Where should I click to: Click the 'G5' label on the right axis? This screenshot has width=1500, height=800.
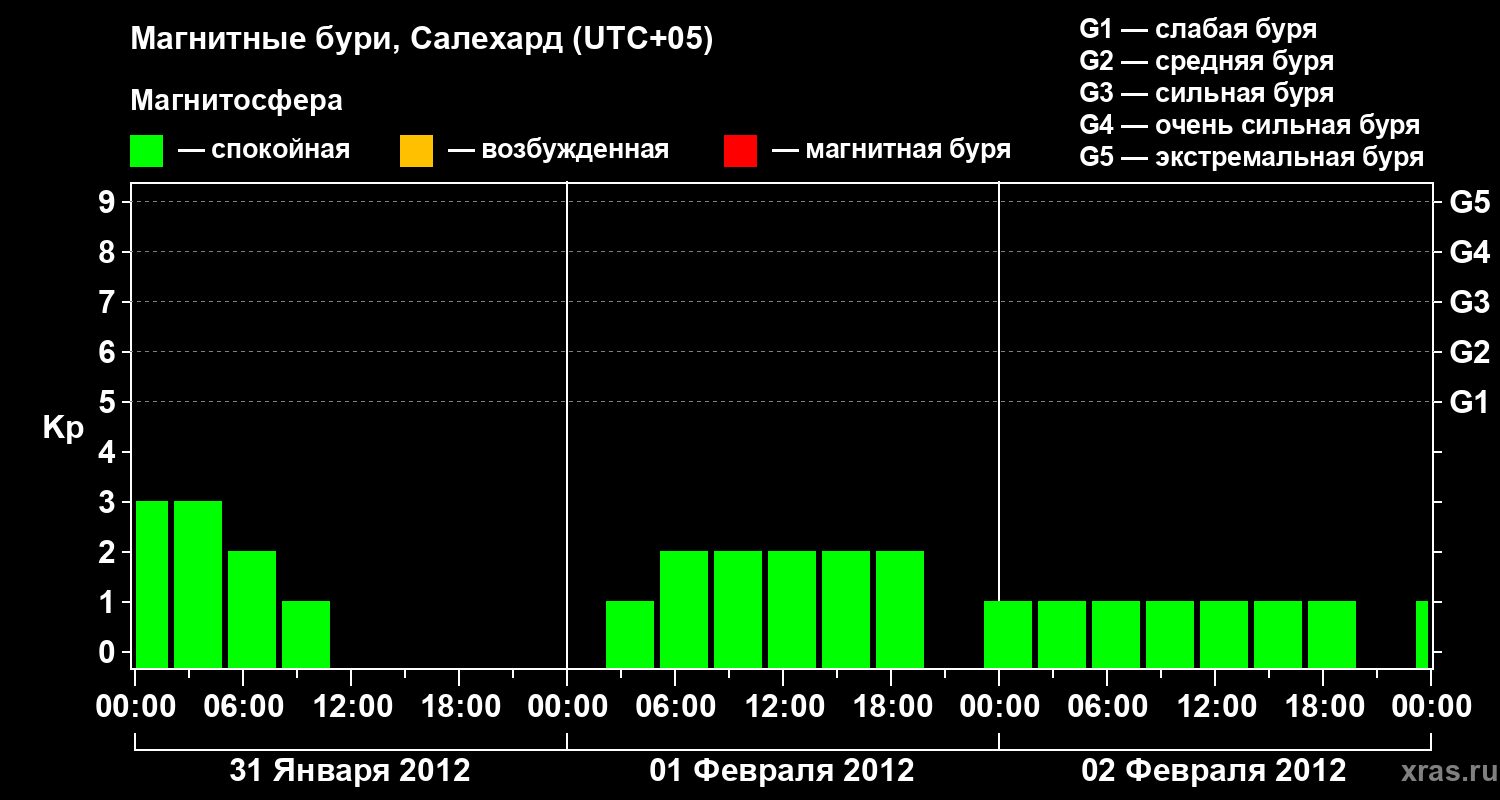click(x=1470, y=202)
